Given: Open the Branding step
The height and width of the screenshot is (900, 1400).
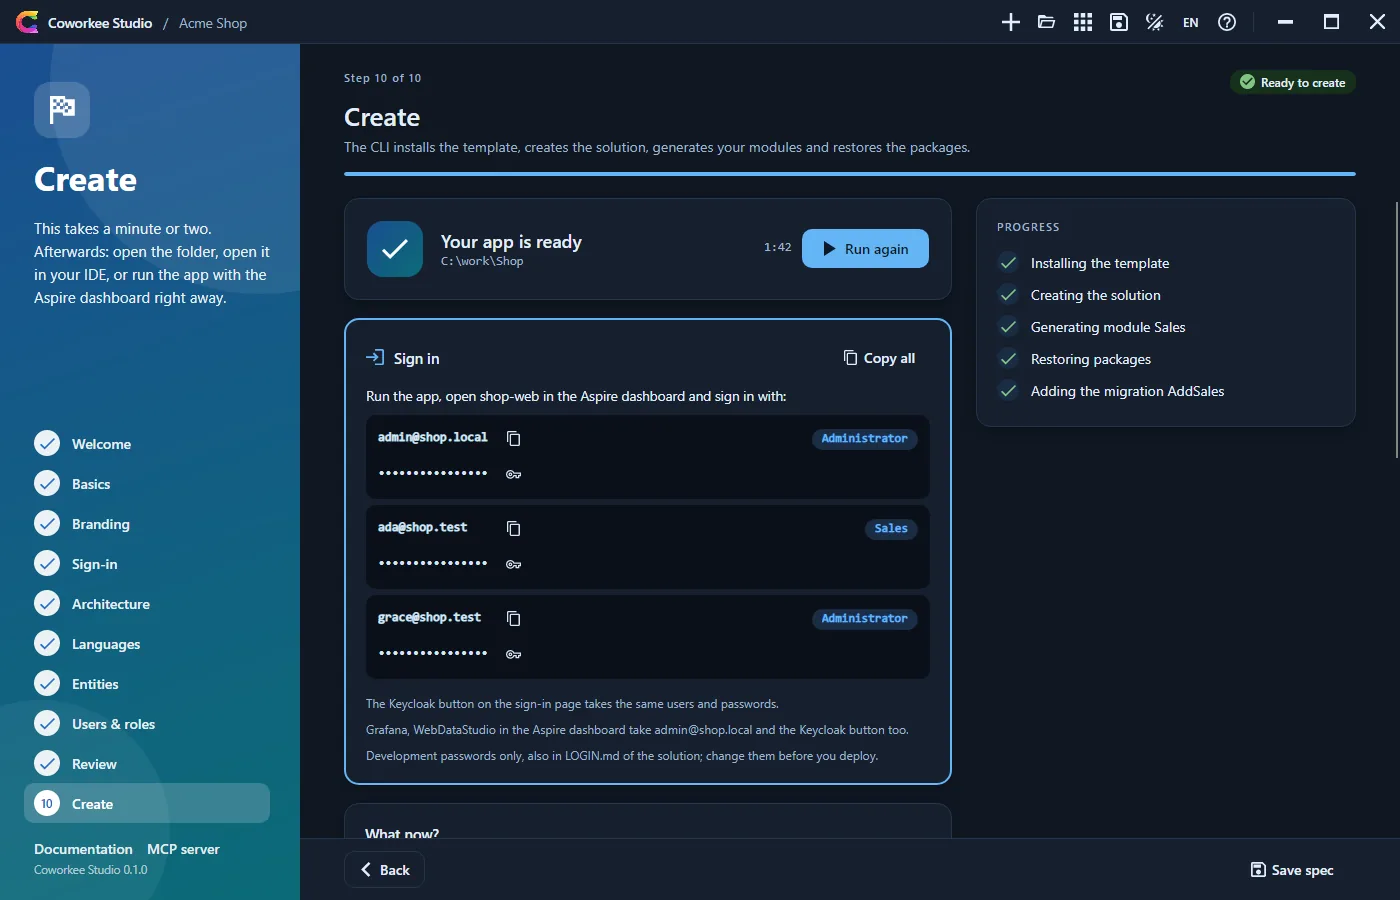Looking at the screenshot, I should (x=147, y=523).
